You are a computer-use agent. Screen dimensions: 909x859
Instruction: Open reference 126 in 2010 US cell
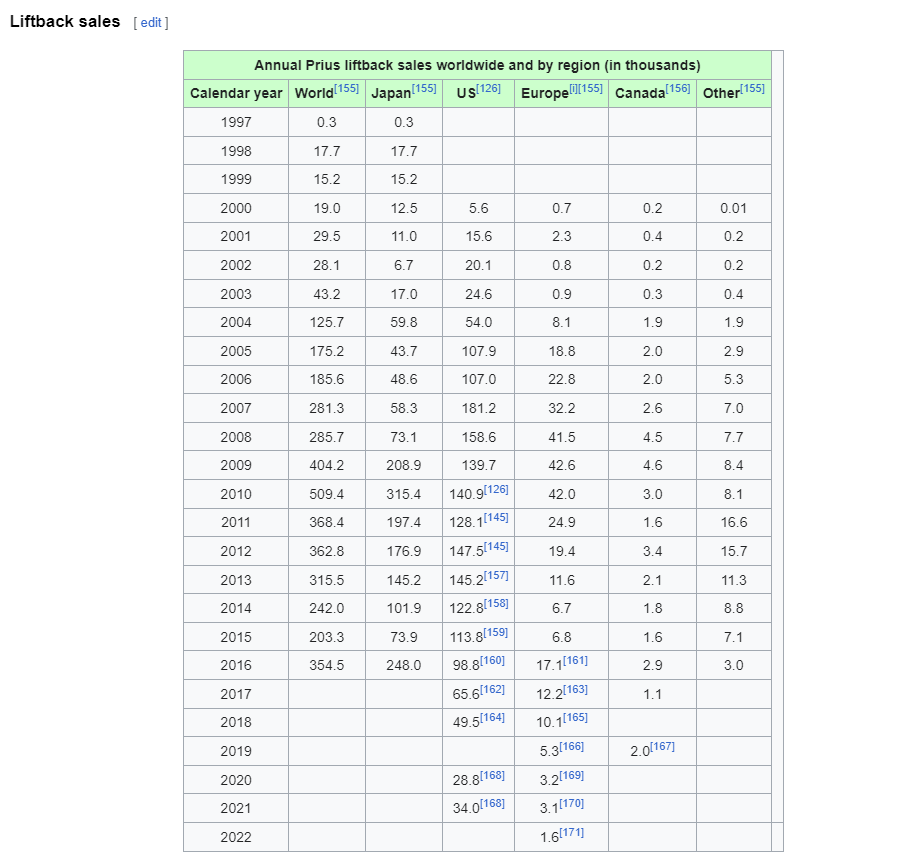(x=496, y=489)
